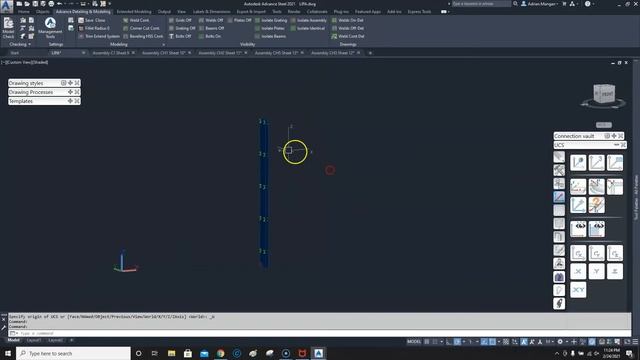Click Isolate Identical
The height and width of the screenshot is (360, 640).
[x=308, y=28]
